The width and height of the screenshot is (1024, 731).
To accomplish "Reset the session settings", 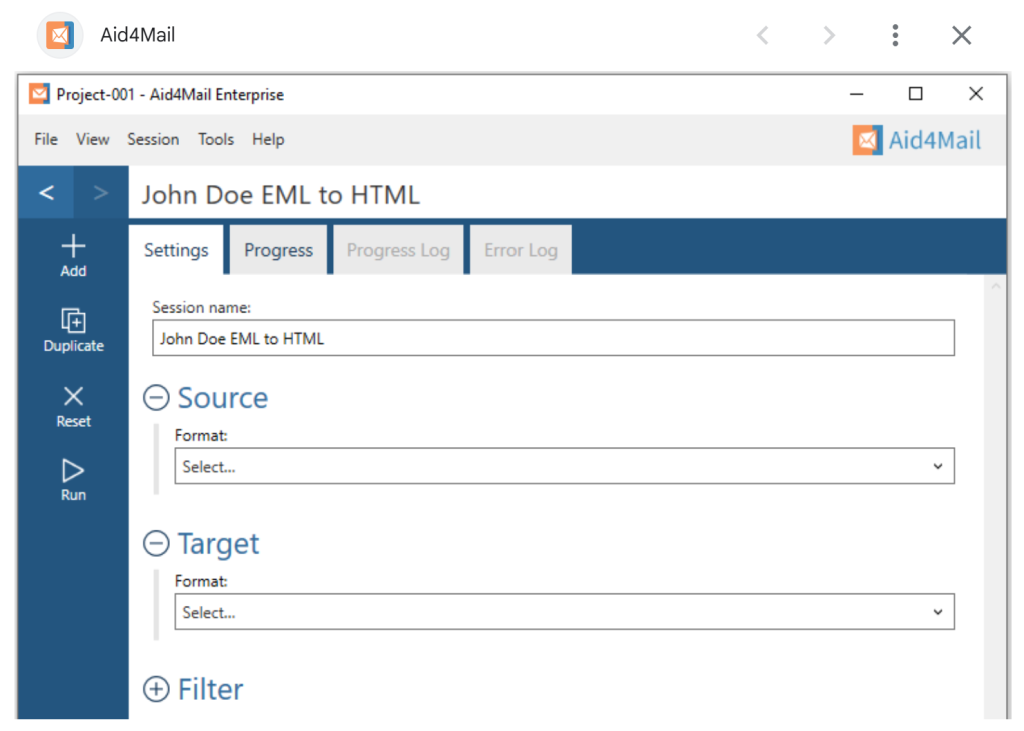I will (x=73, y=406).
